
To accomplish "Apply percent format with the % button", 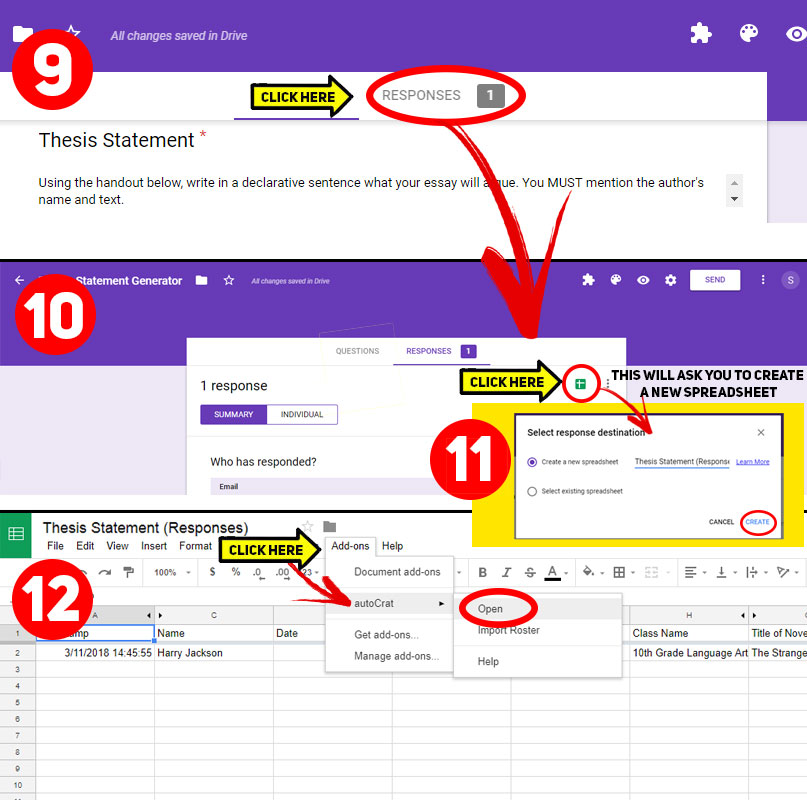I will click(x=236, y=571).
